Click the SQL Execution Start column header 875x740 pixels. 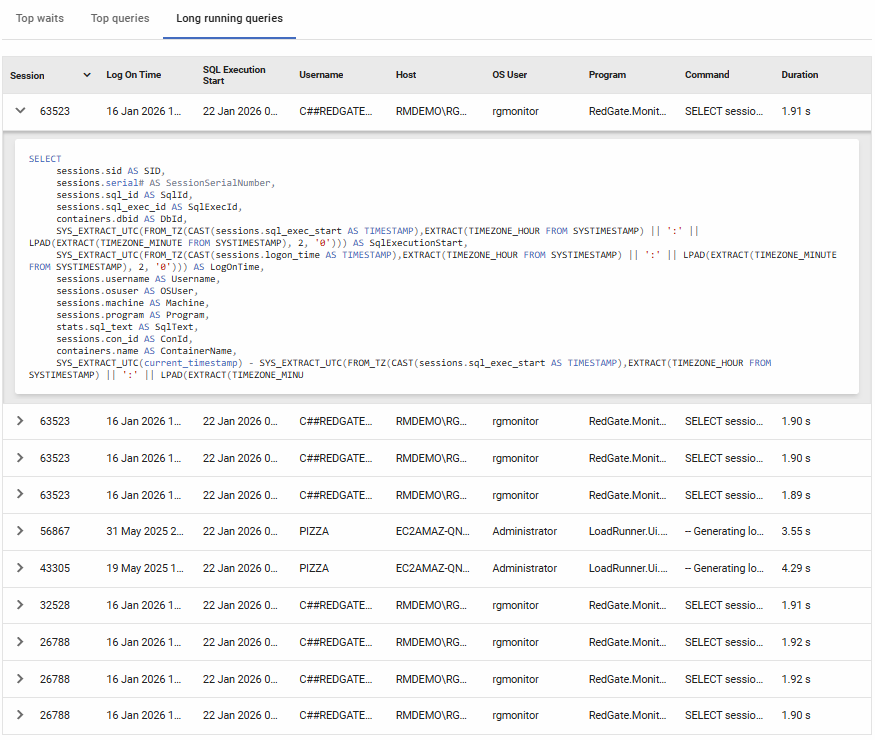tap(234, 75)
